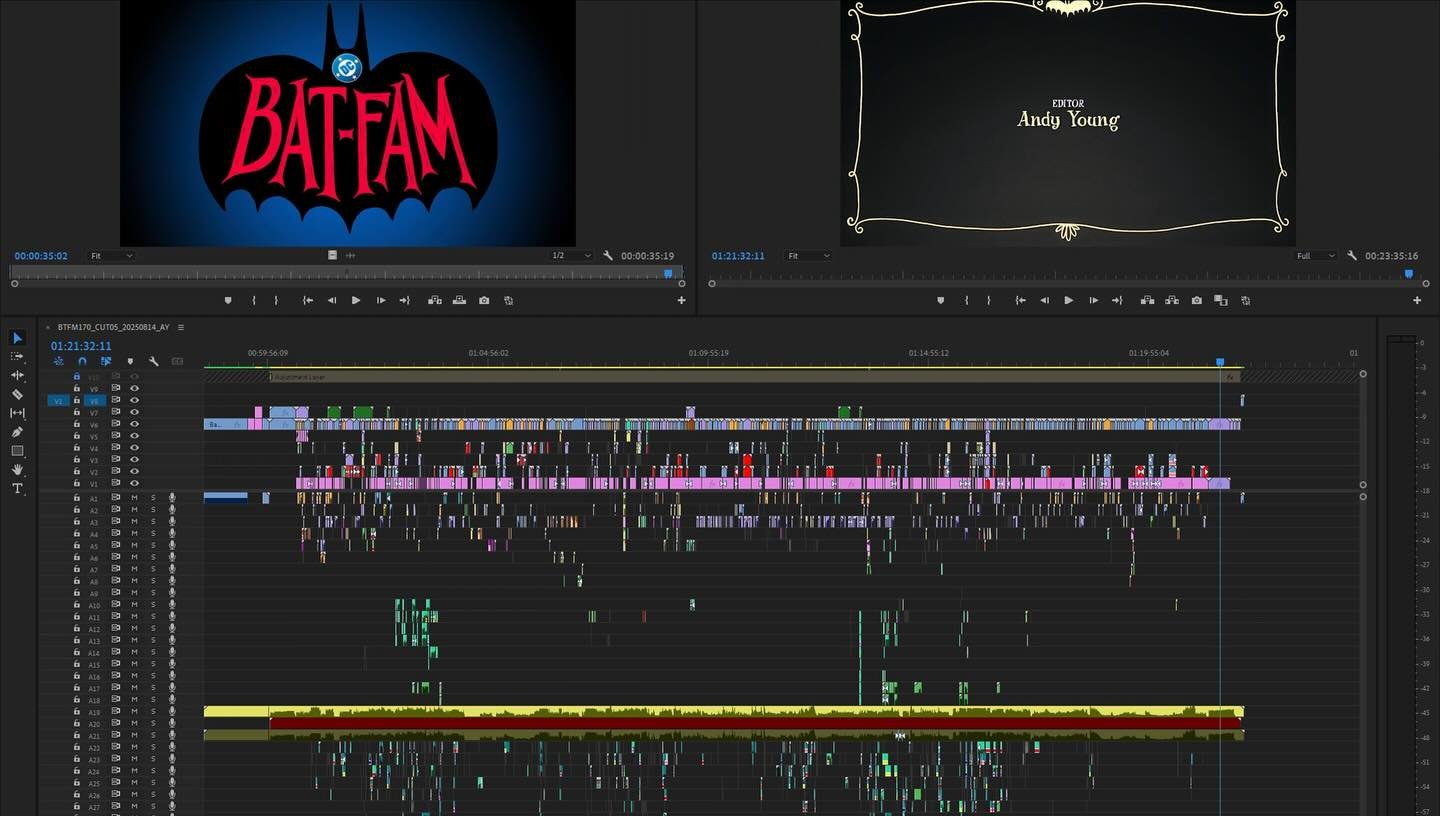Target track V8 header
The width and height of the screenshot is (1440, 816).
pyautogui.click(x=94, y=400)
